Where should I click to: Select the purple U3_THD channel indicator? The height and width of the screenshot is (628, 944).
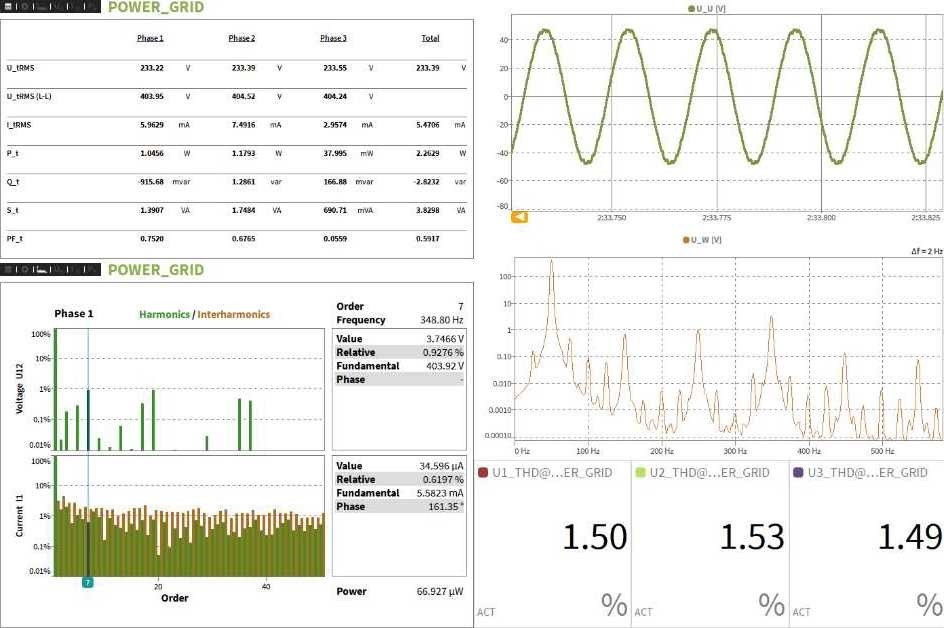(798, 472)
